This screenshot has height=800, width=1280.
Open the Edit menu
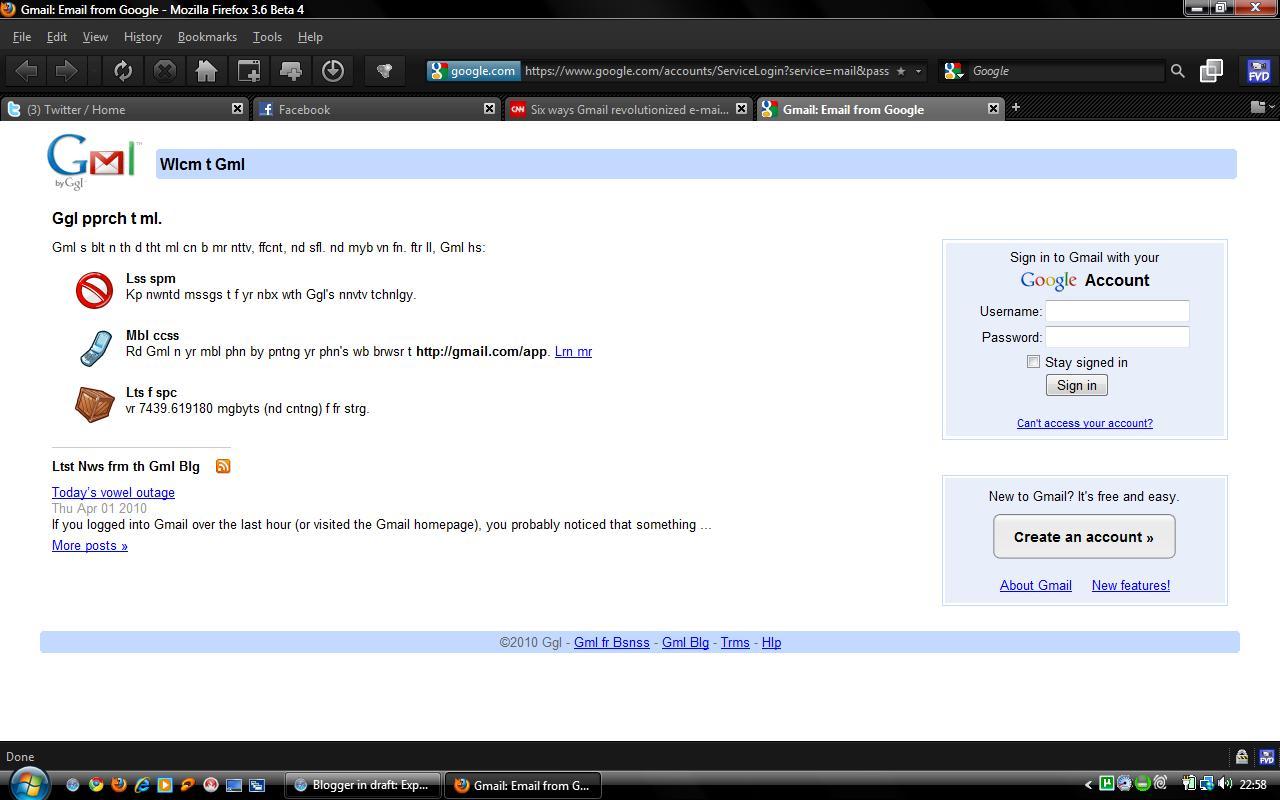[57, 37]
